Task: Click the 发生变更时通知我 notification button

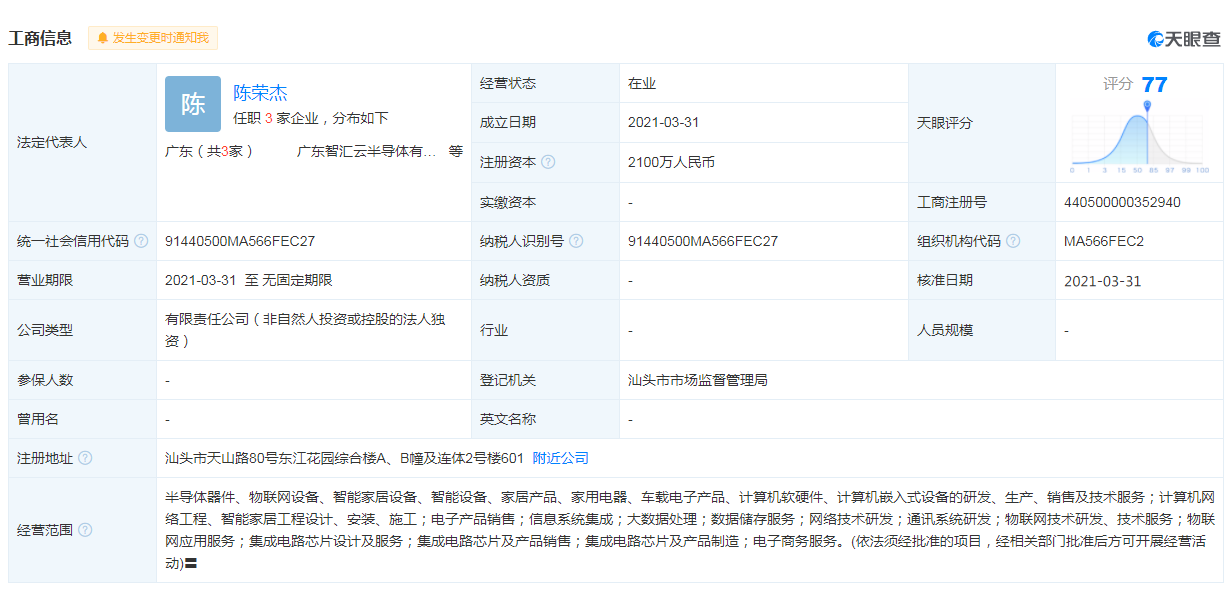Action: click(153, 38)
